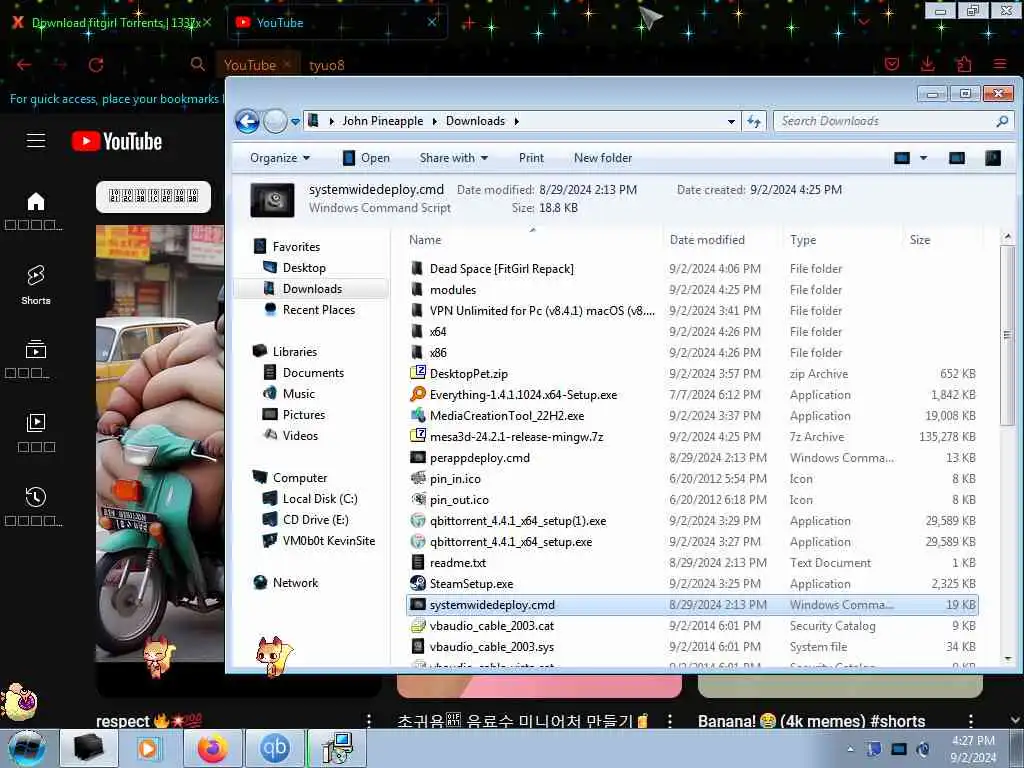Select Local Disk (C:)
This screenshot has width=1024, height=768.
[x=319, y=498]
